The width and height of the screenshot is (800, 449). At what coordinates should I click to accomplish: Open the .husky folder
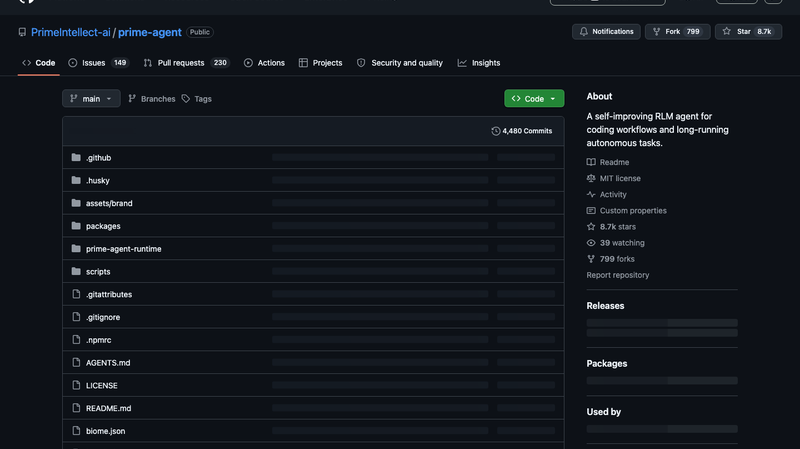(97, 181)
